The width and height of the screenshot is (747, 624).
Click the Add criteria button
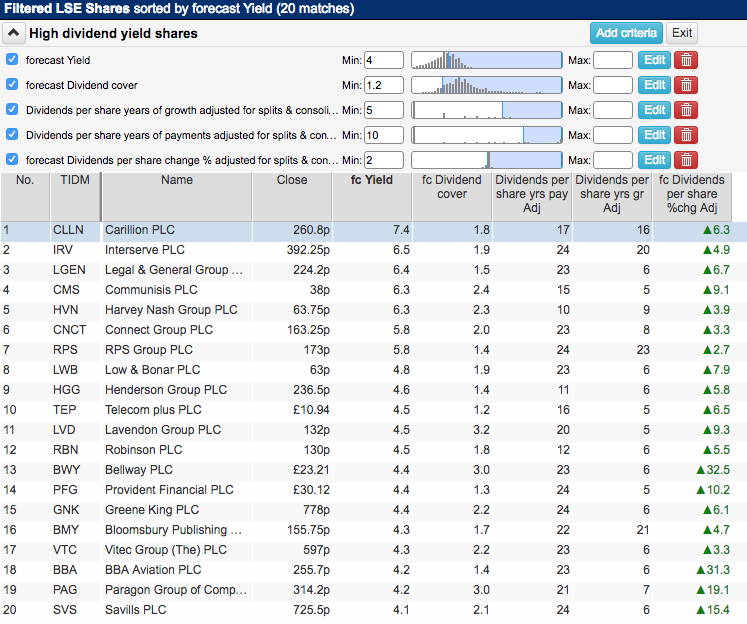626,33
